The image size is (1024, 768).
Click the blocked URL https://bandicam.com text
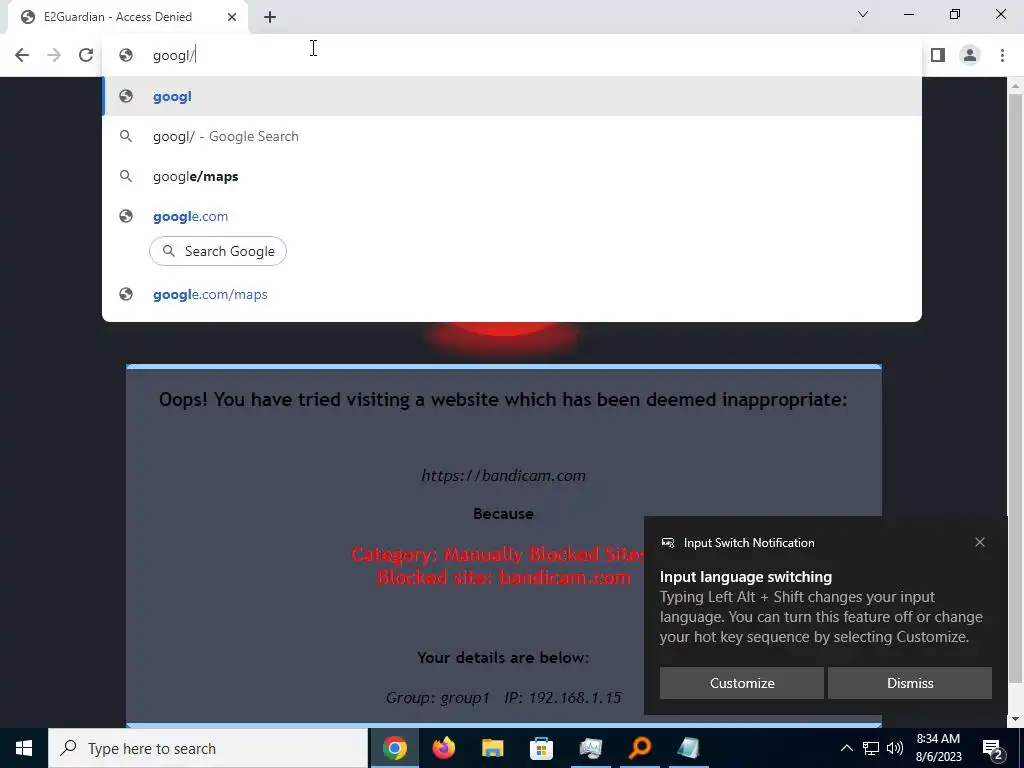coord(504,476)
